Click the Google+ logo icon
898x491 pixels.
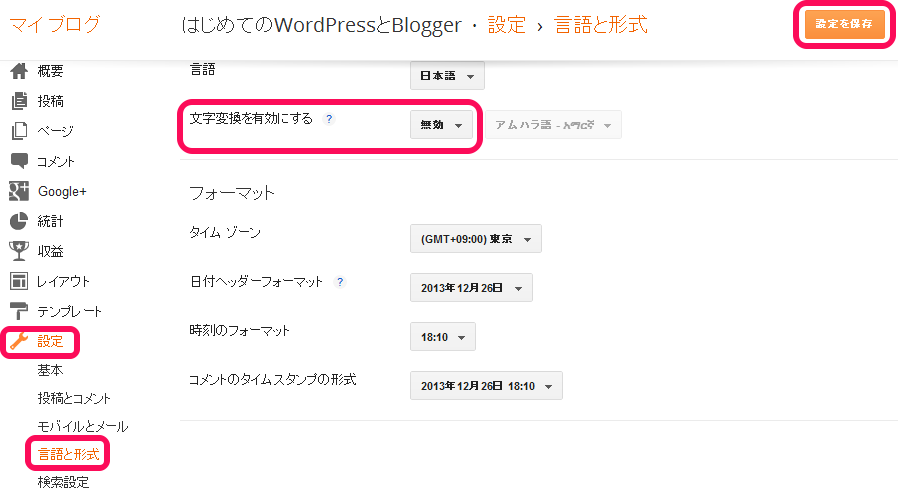[x=19, y=191]
